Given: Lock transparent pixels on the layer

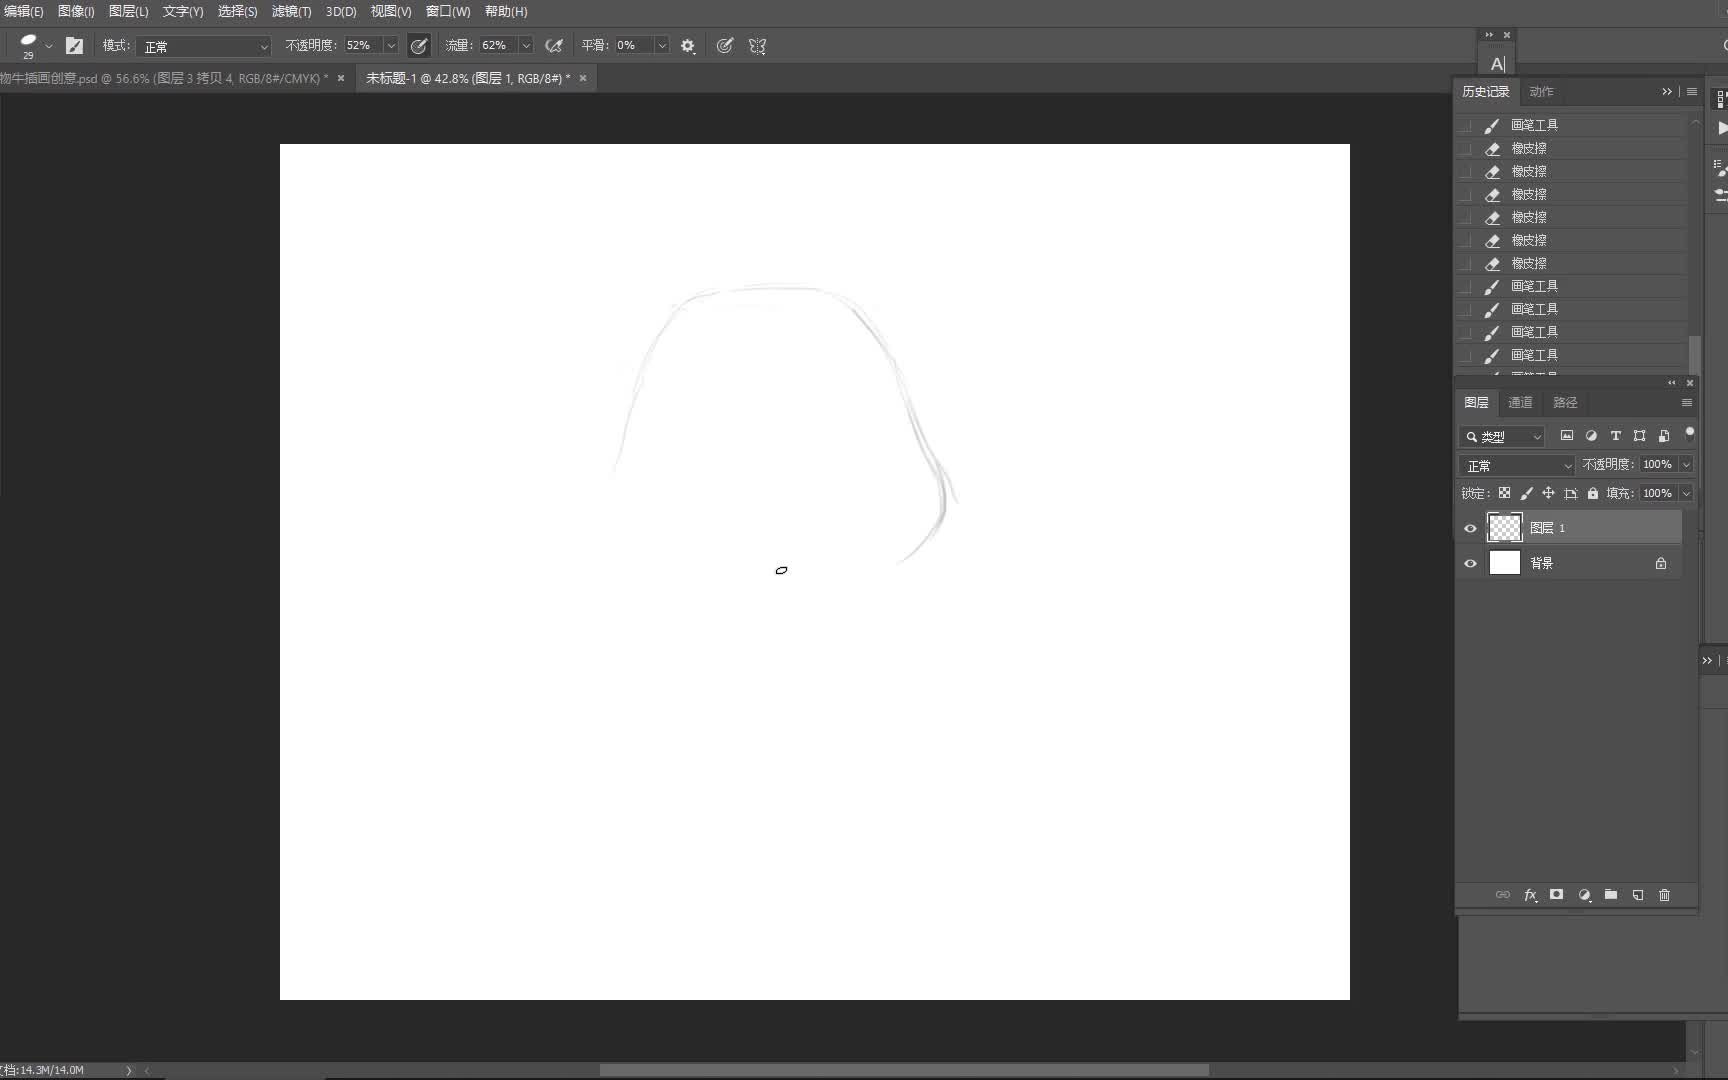Looking at the screenshot, I should pos(1504,493).
